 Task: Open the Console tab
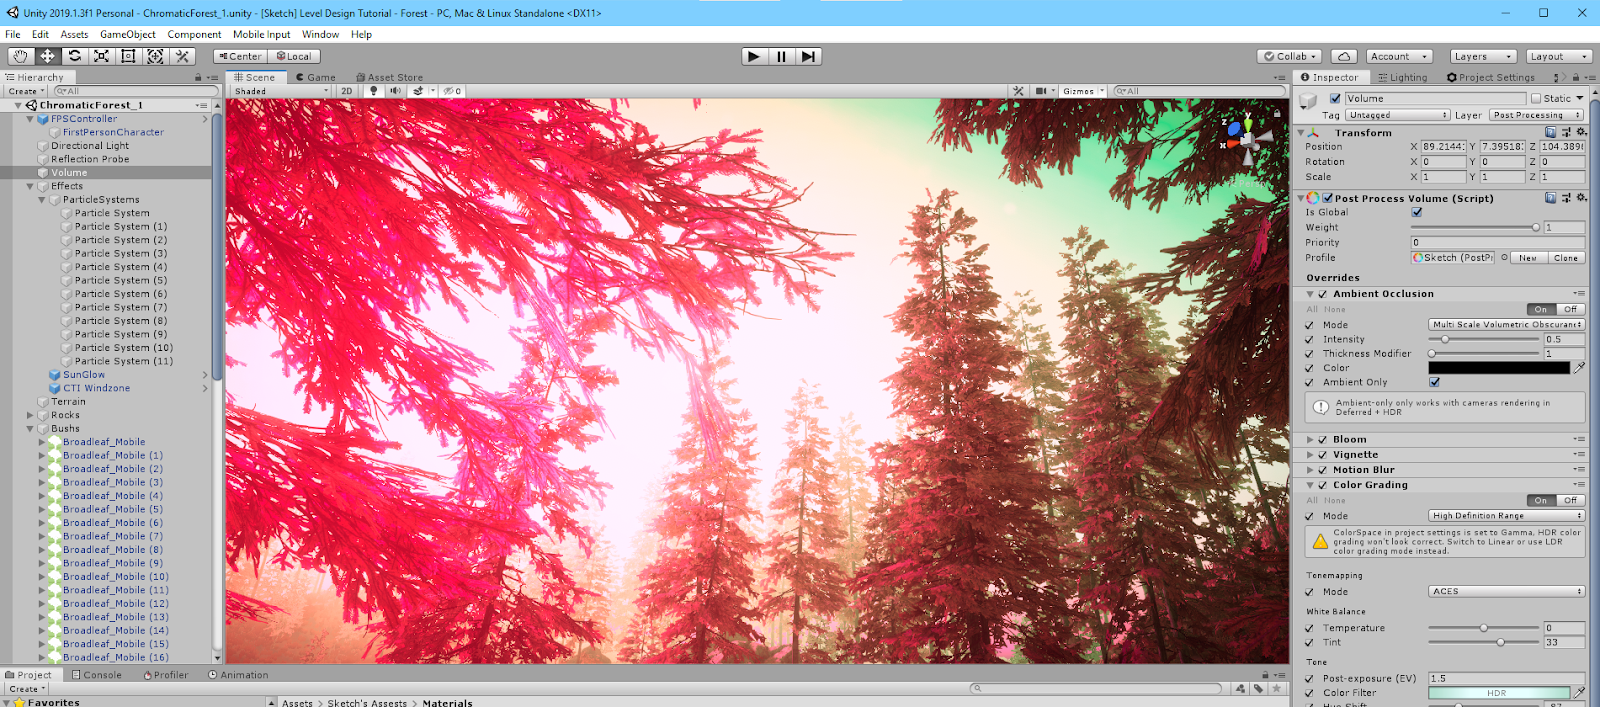(x=97, y=675)
